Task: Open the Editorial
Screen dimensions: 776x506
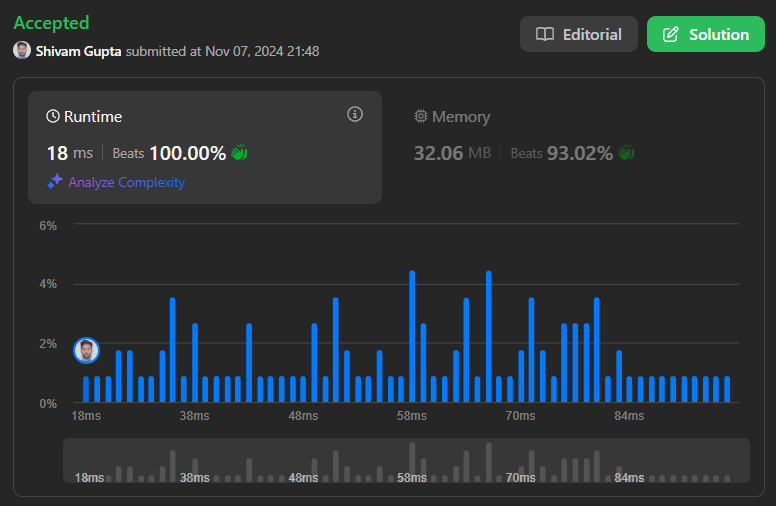Action: click(x=579, y=34)
